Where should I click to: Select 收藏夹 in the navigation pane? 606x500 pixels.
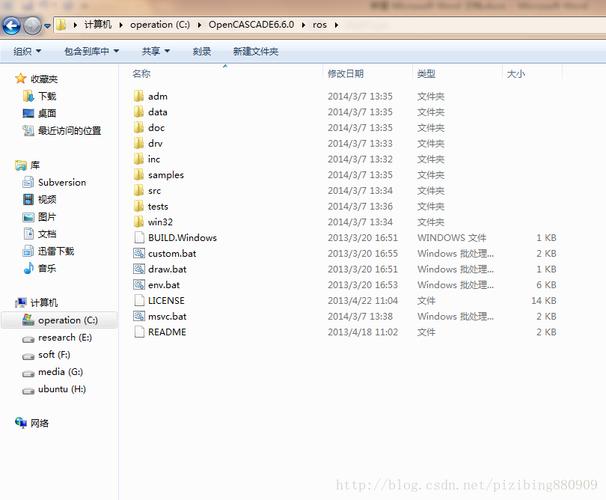(x=44, y=79)
